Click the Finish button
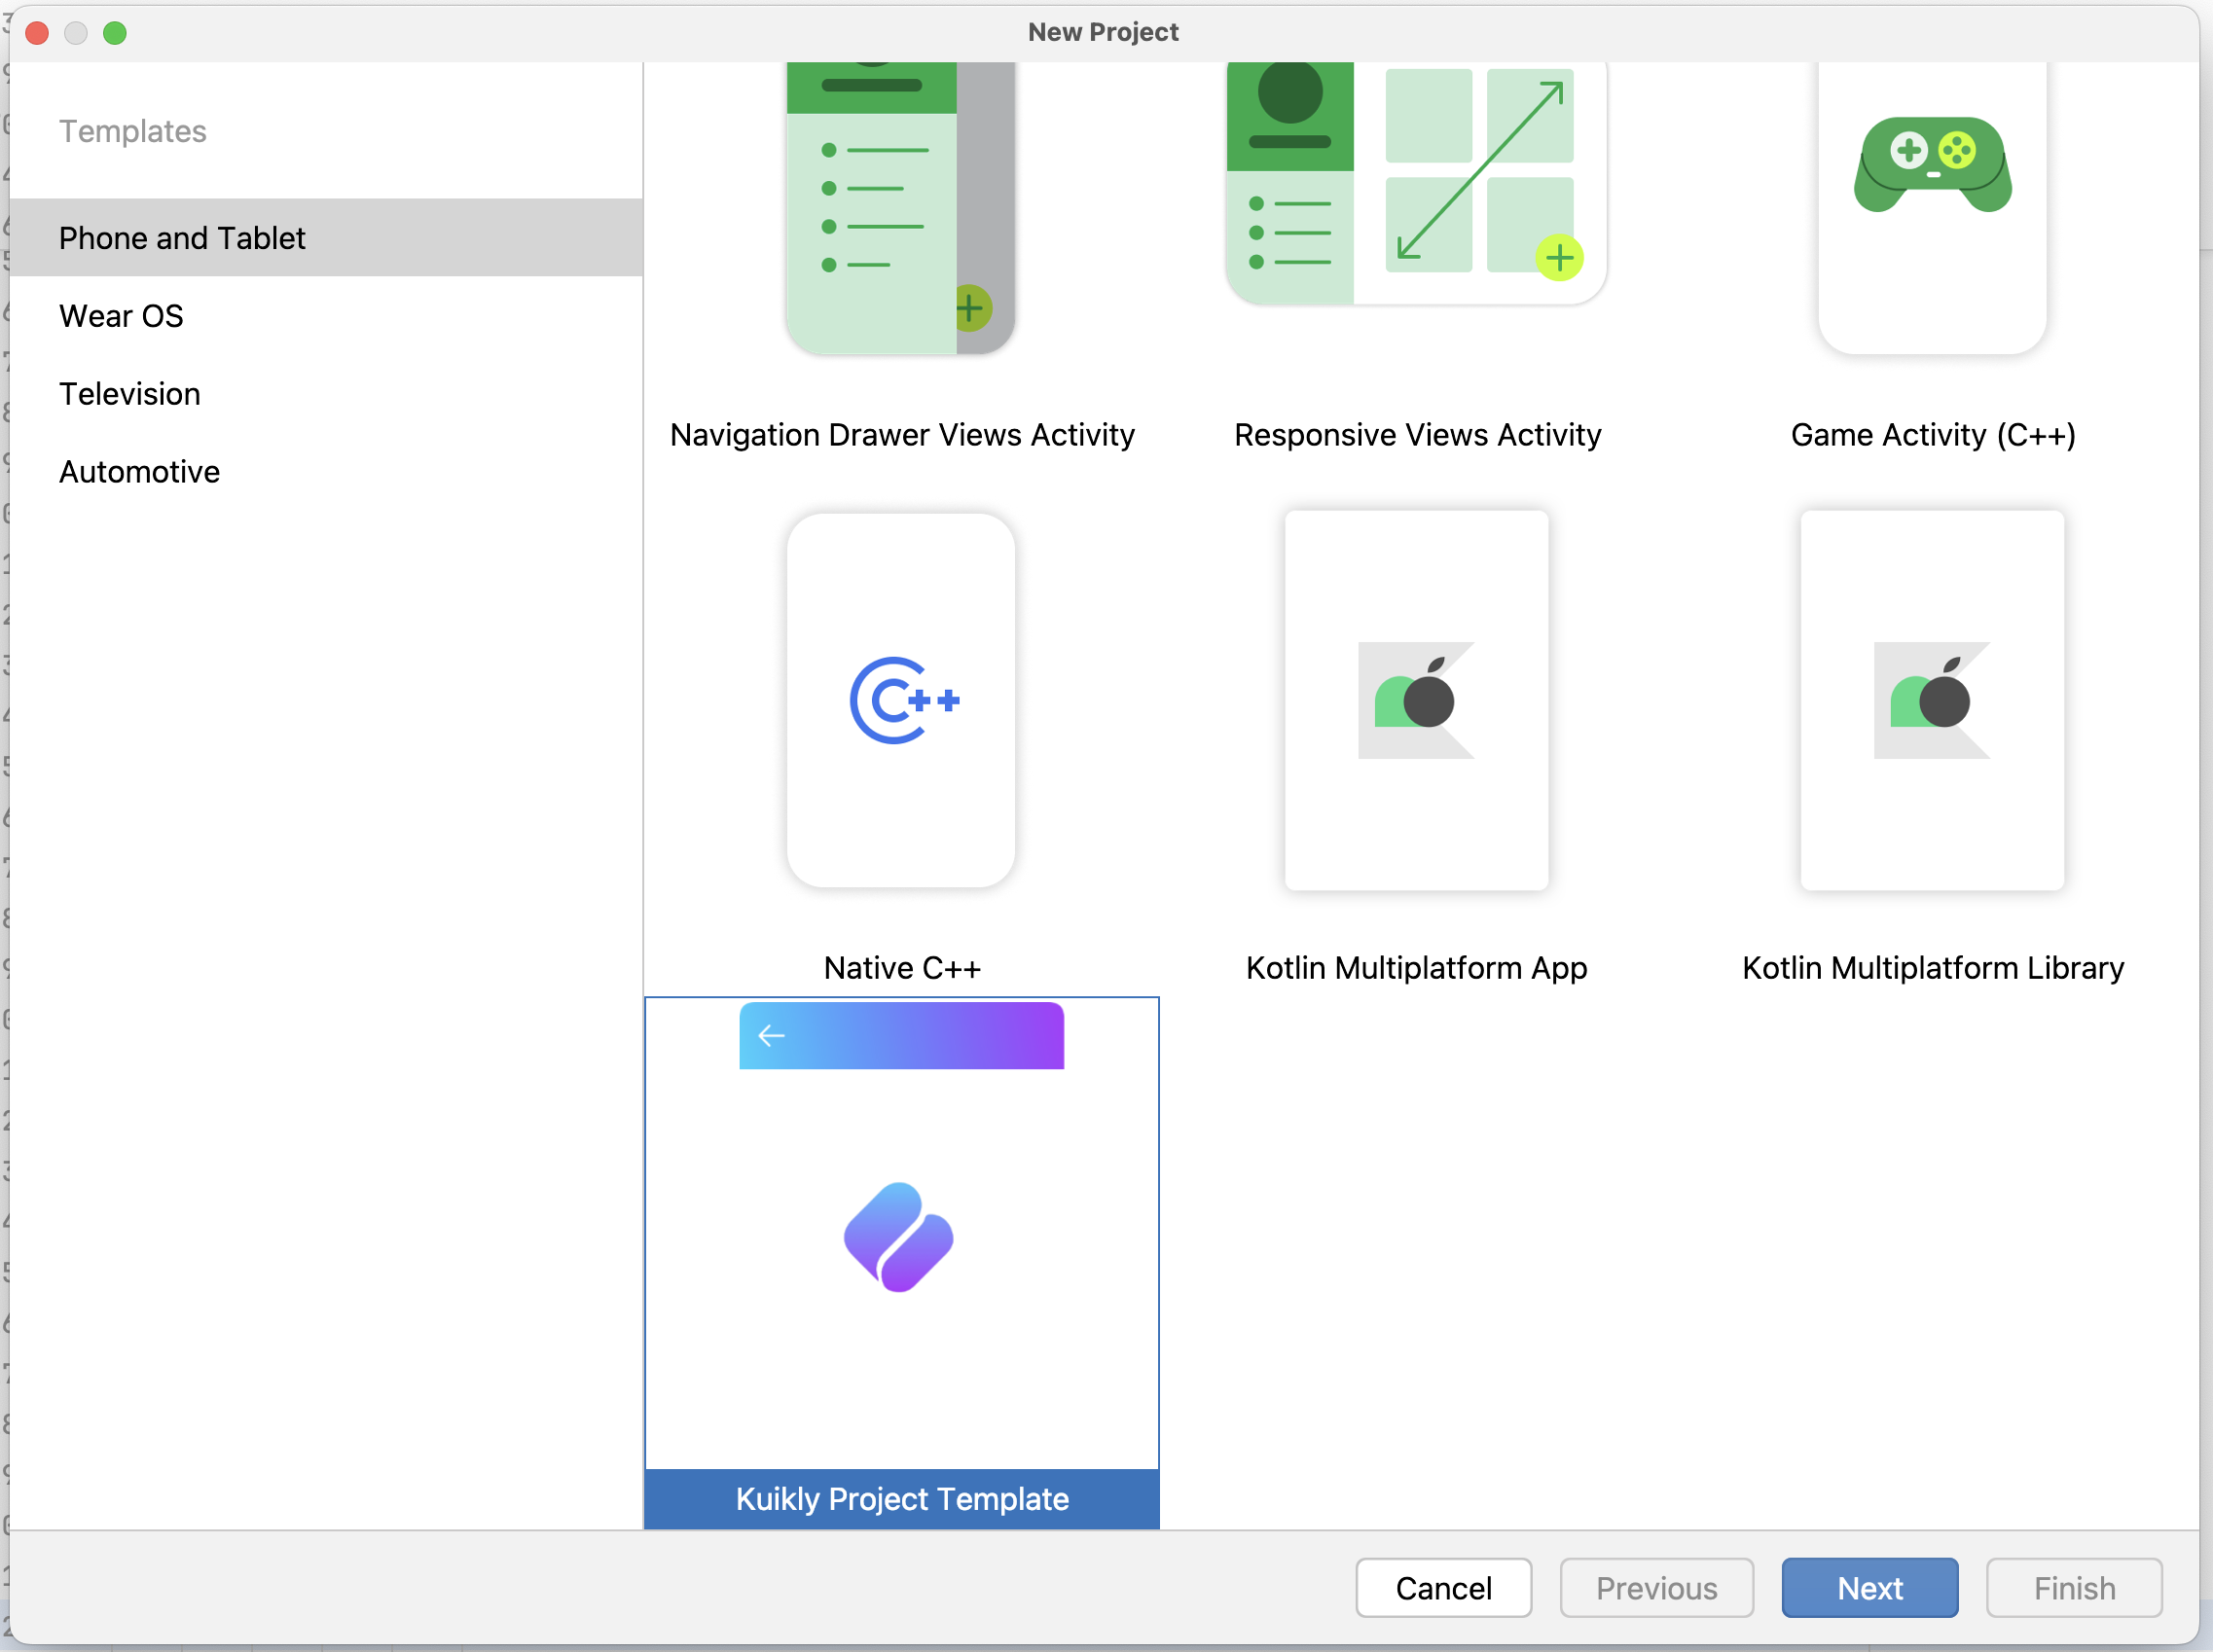This screenshot has height=1652, width=2213. [x=2074, y=1588]
